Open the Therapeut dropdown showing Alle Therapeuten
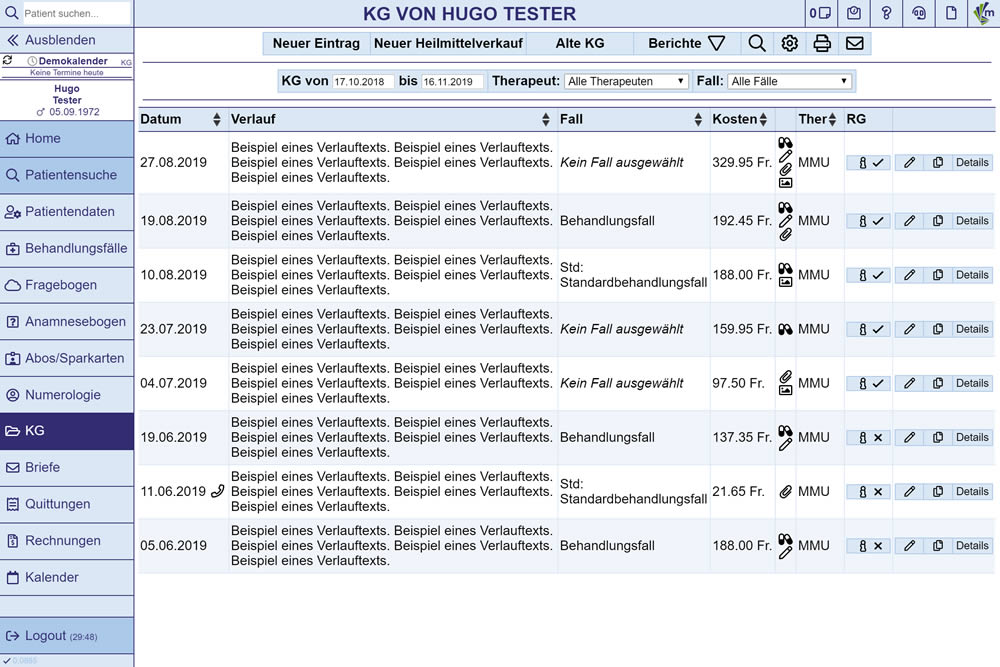 [x=626, y=81]
